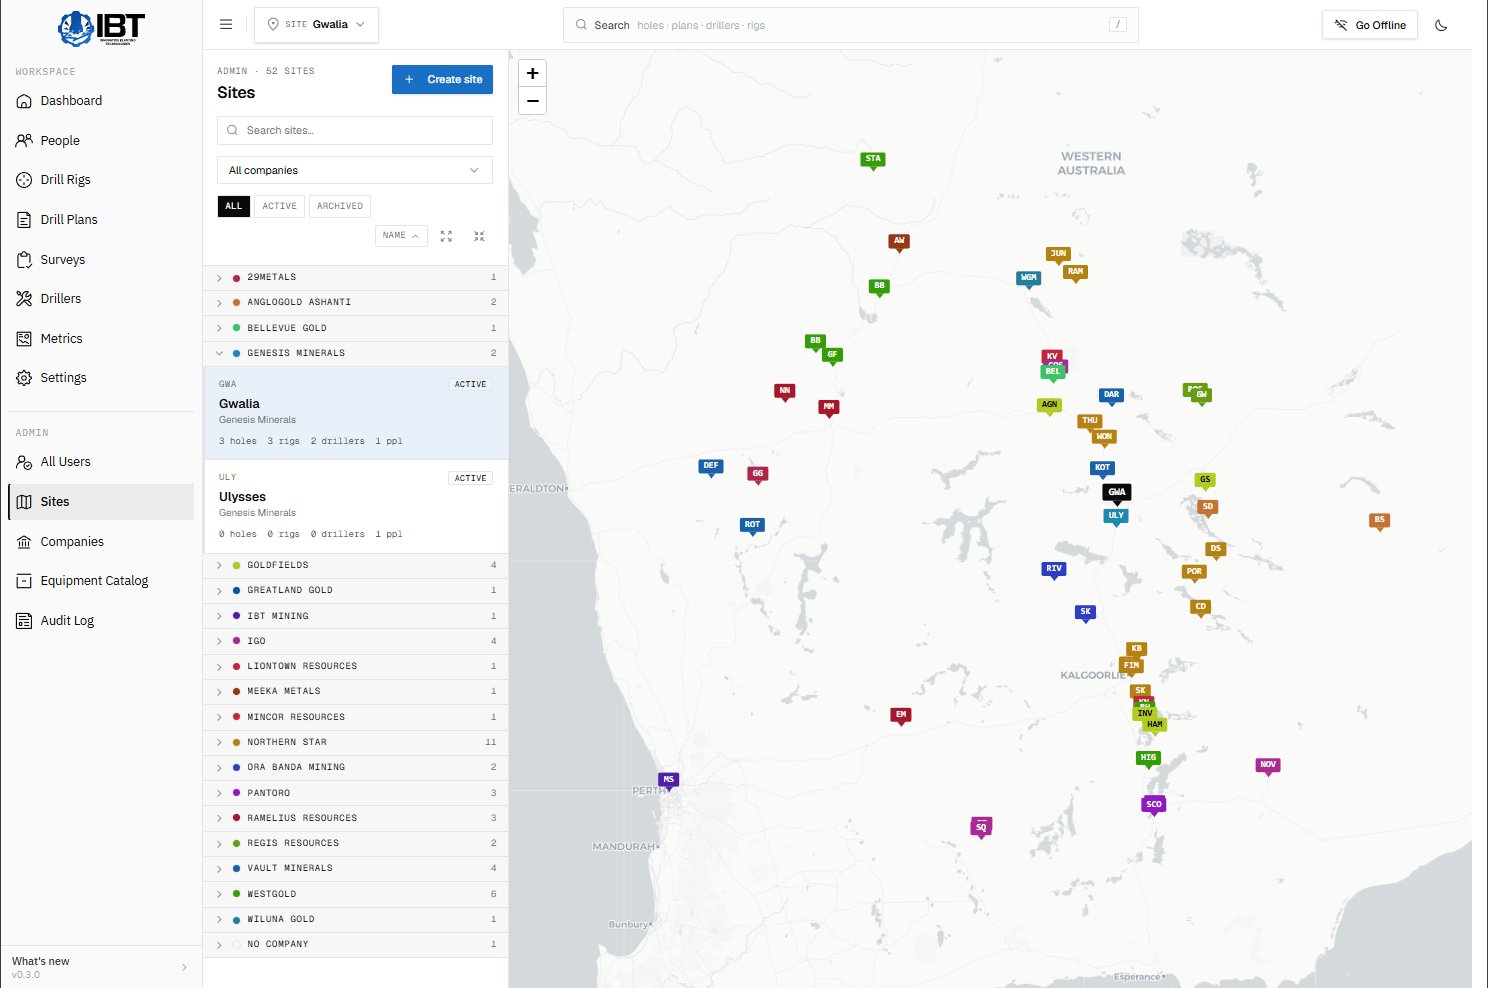Click the RIV map marker

(1054, 569)
